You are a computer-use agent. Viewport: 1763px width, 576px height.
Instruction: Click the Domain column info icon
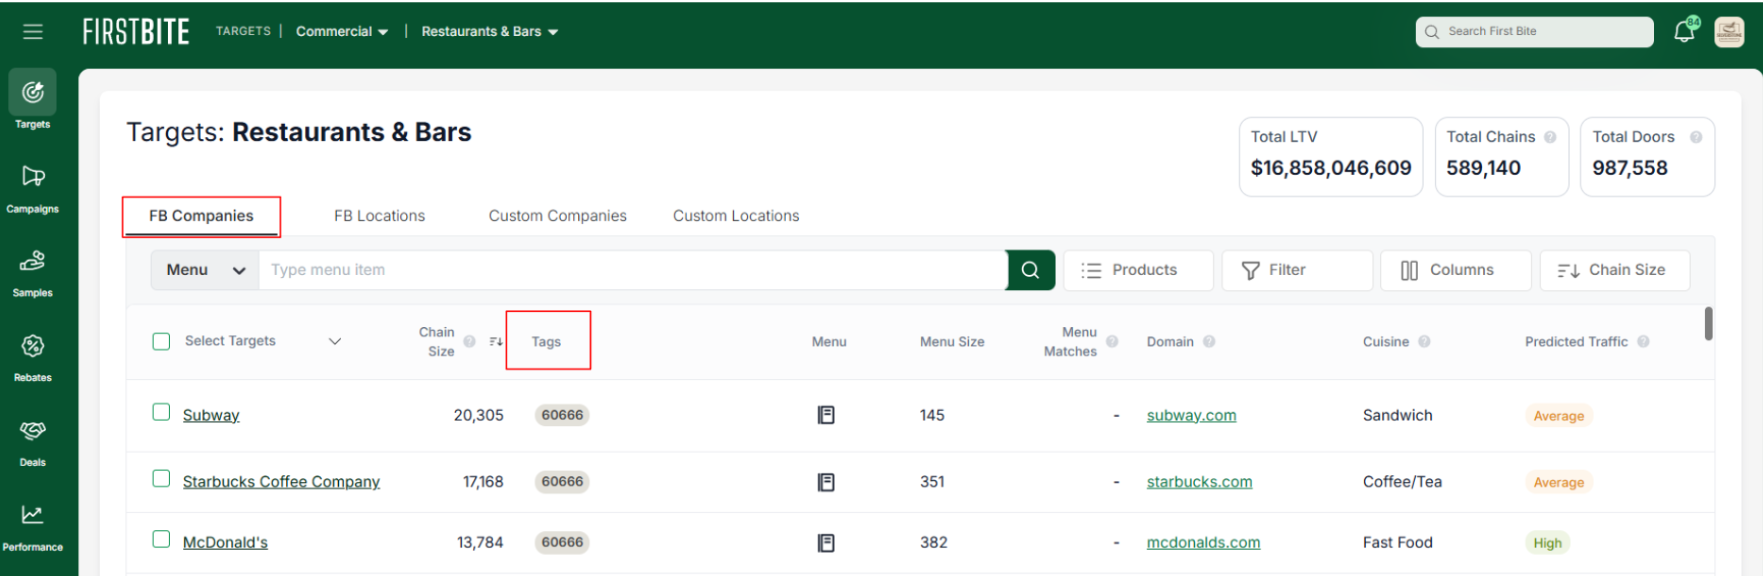pyautogui.click(x=1209, y=341)
